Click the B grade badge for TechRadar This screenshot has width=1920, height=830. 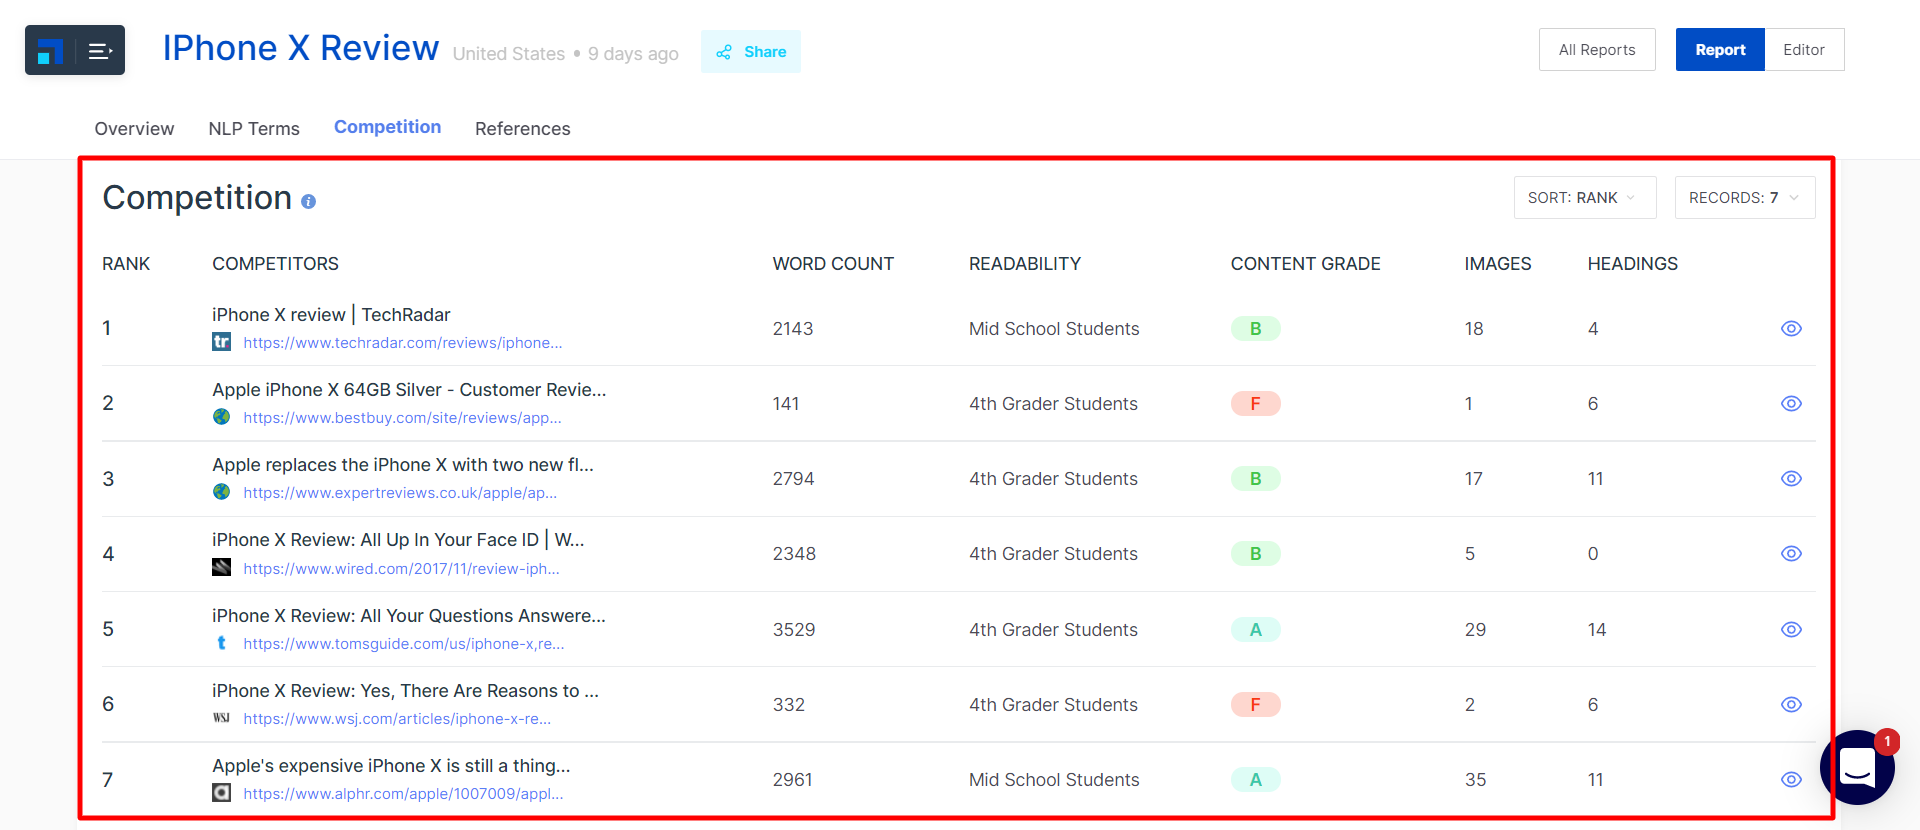[x=1255, y=329]
